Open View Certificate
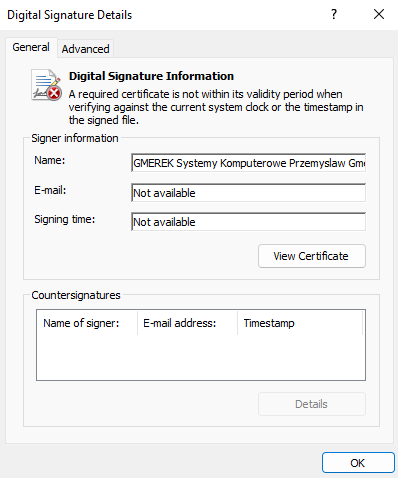 (x=312, y=256)
